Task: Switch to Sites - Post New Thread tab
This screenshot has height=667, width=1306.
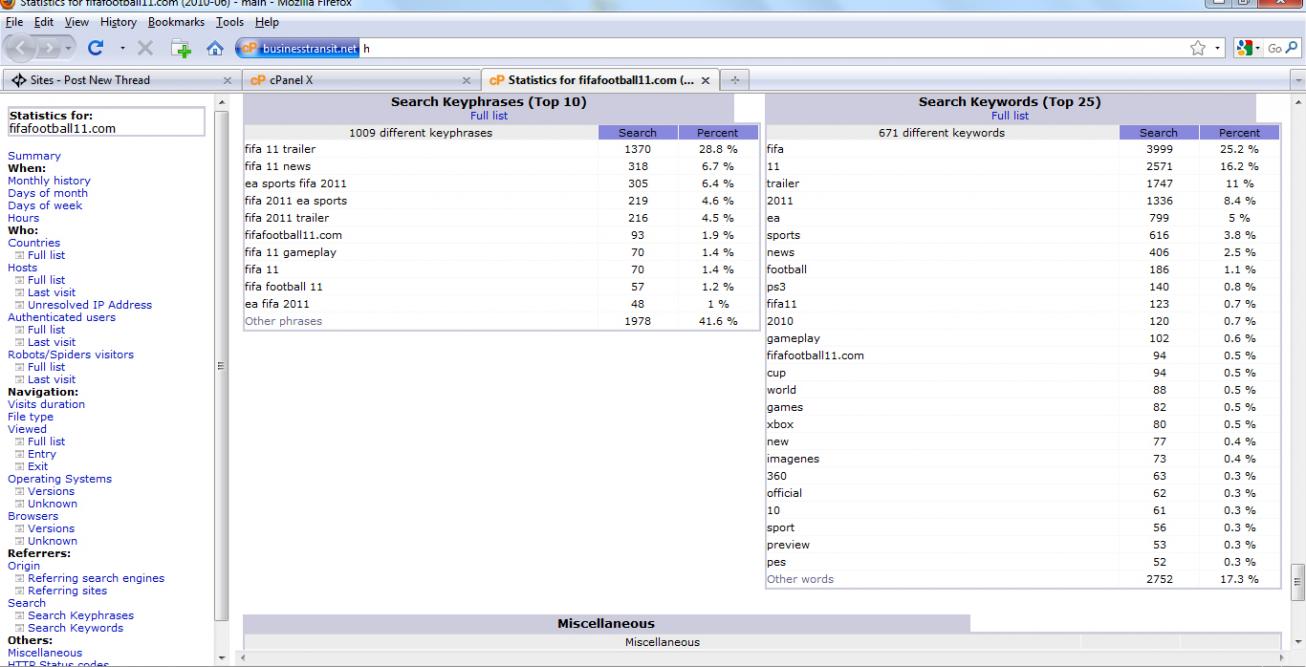Action: tap(110, 79)
